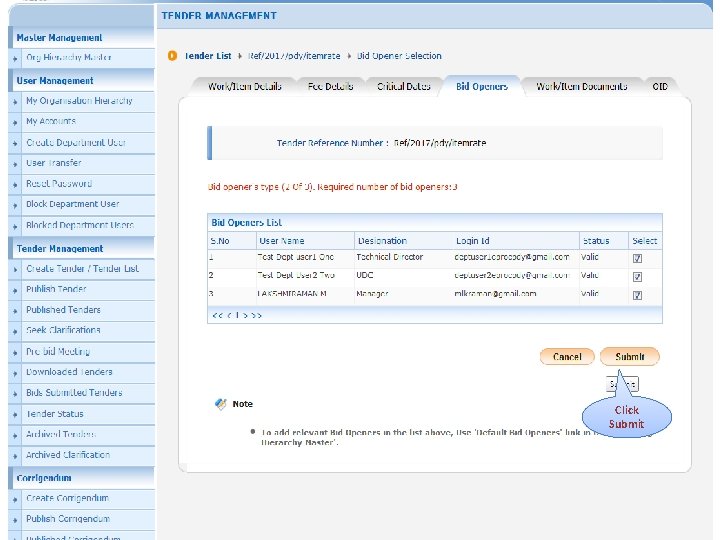Click Tender List breadcrumb link

click(208, 56)
